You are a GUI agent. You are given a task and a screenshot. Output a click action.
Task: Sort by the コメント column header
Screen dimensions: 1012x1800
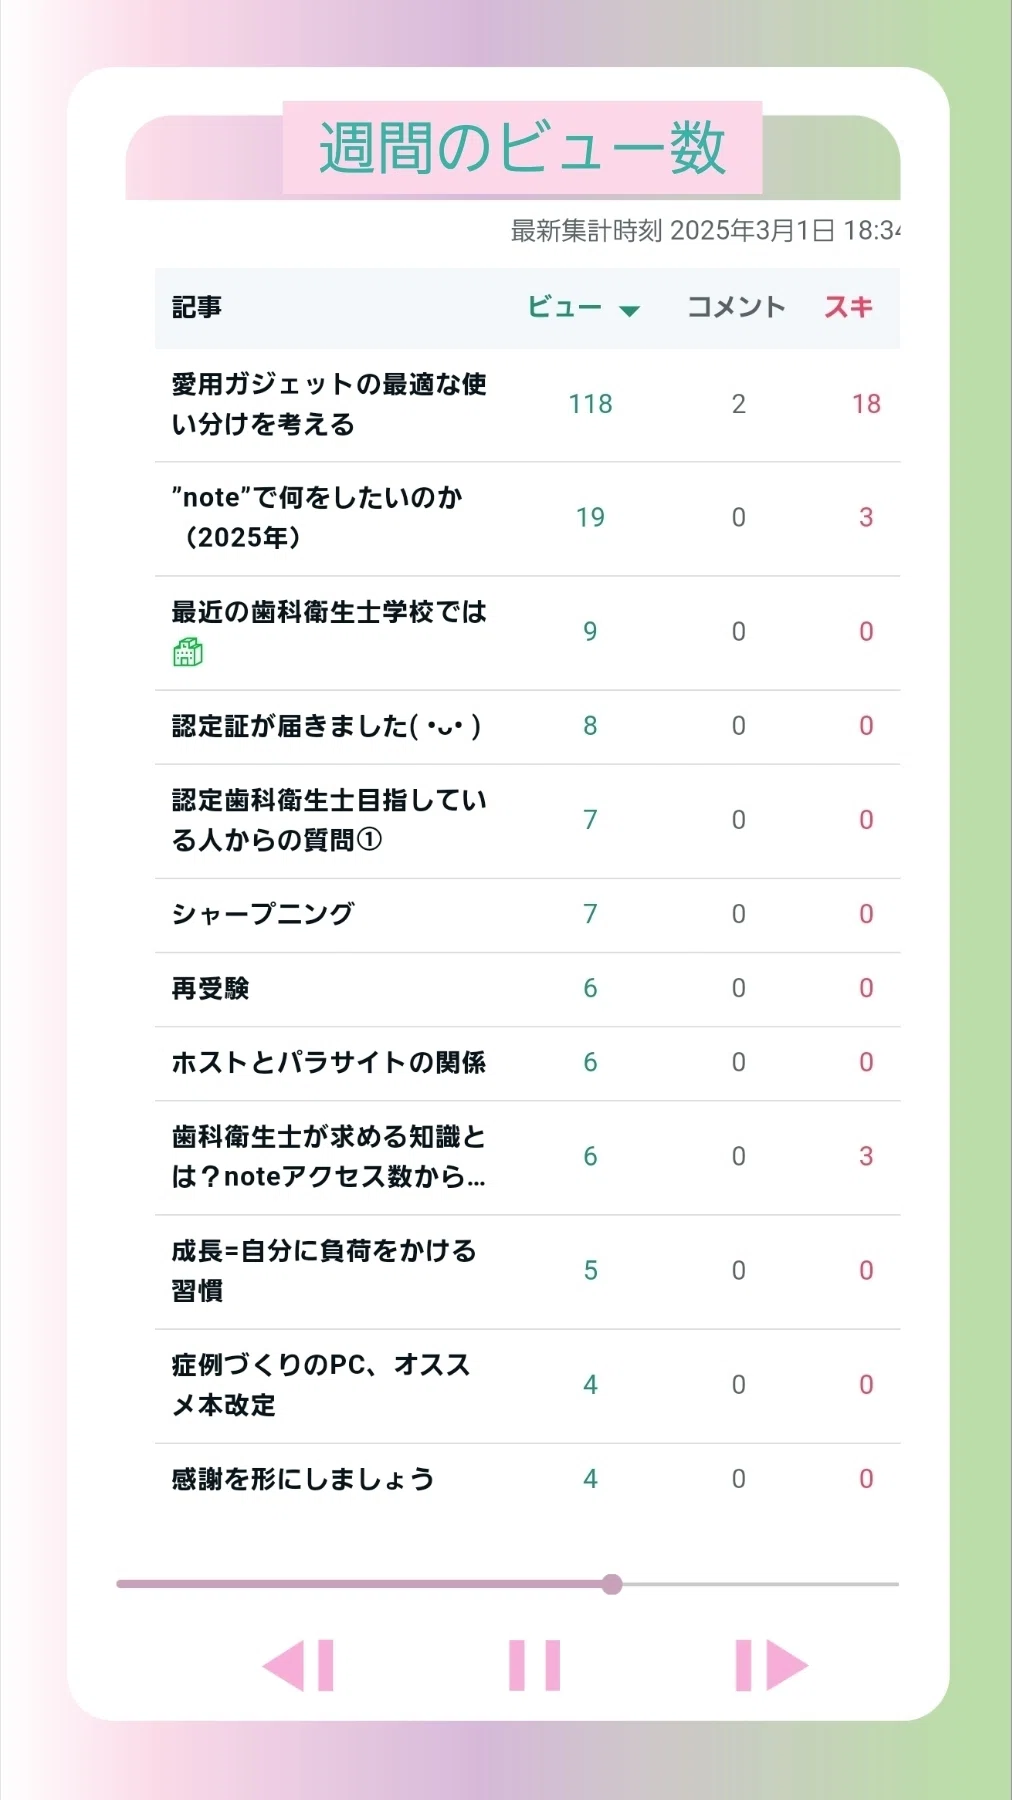737,307
